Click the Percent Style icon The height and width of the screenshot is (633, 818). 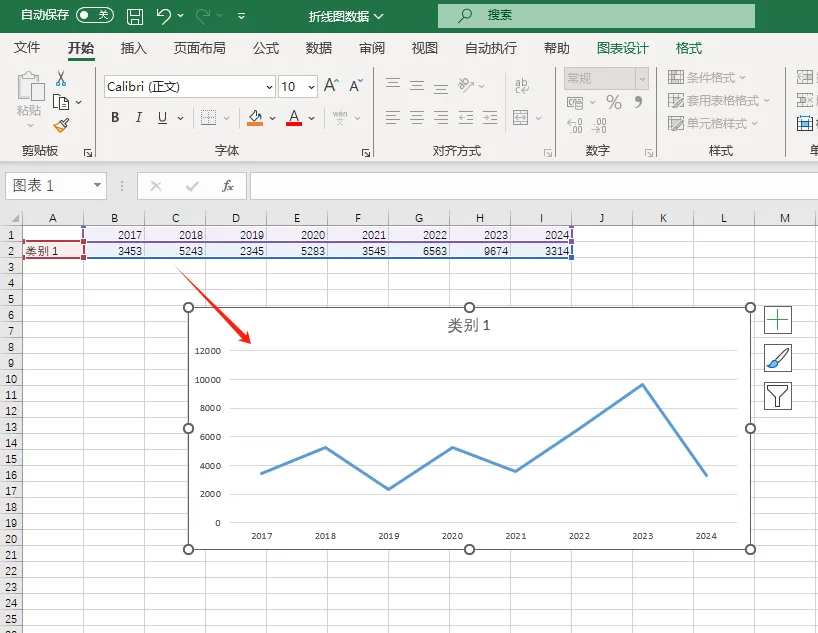pyautogui.click(x=614, y=102)
